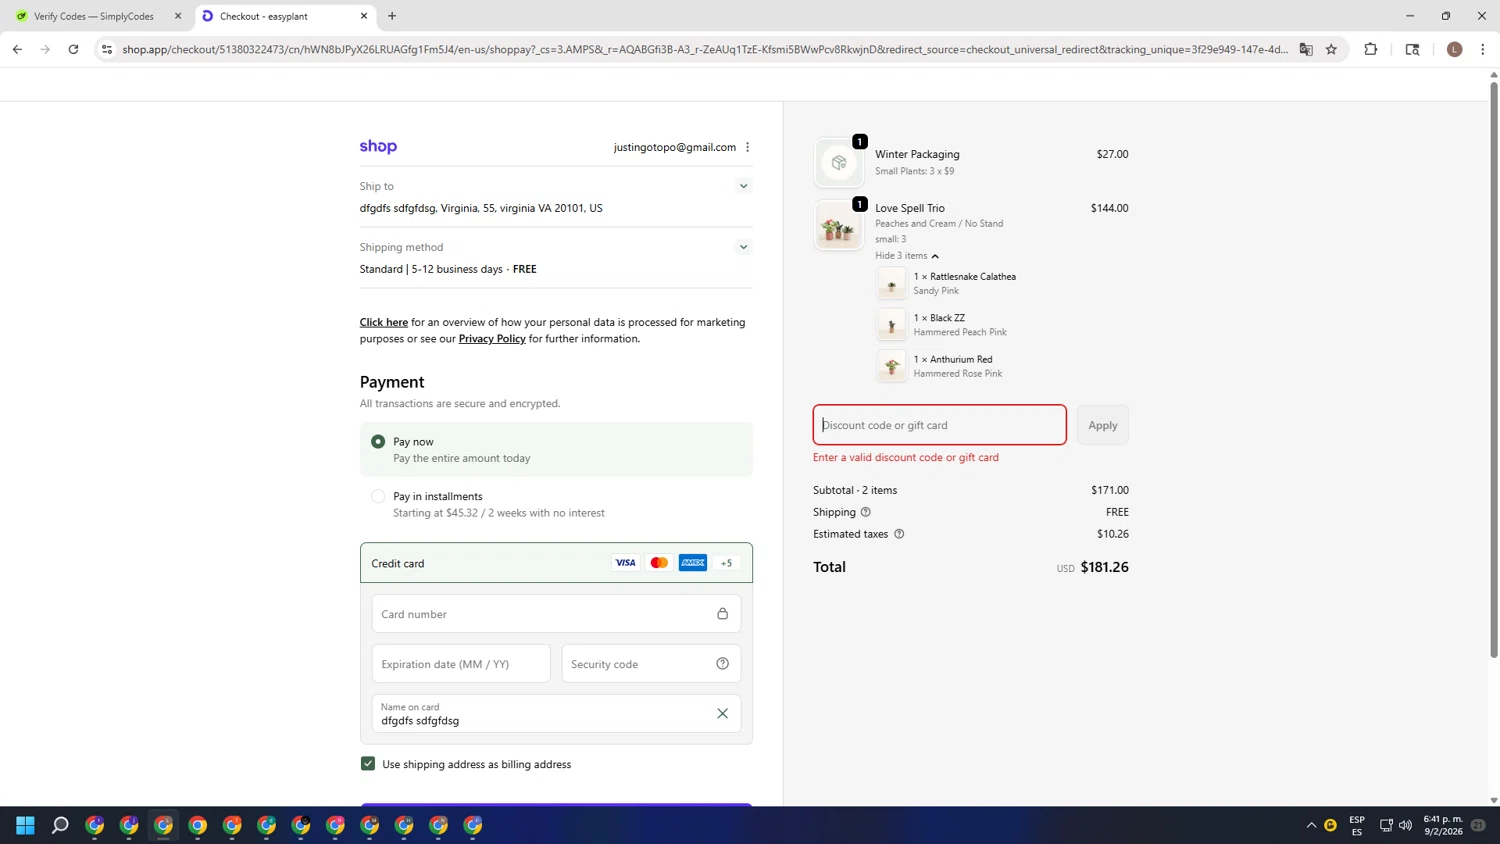This screenshot has width=1500, height=844.
Task: Clear the Name on card field
Action: [722, 713]
